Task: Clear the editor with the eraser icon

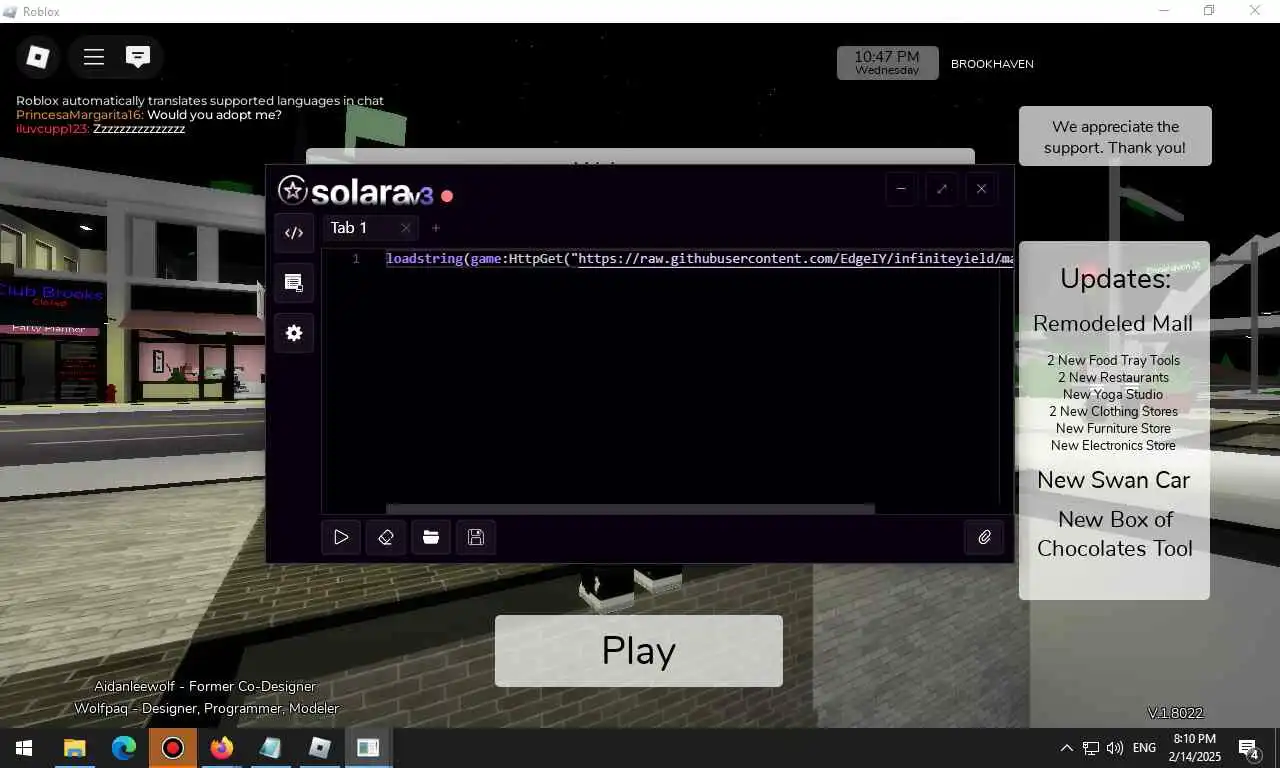Action: coord(386,537)
